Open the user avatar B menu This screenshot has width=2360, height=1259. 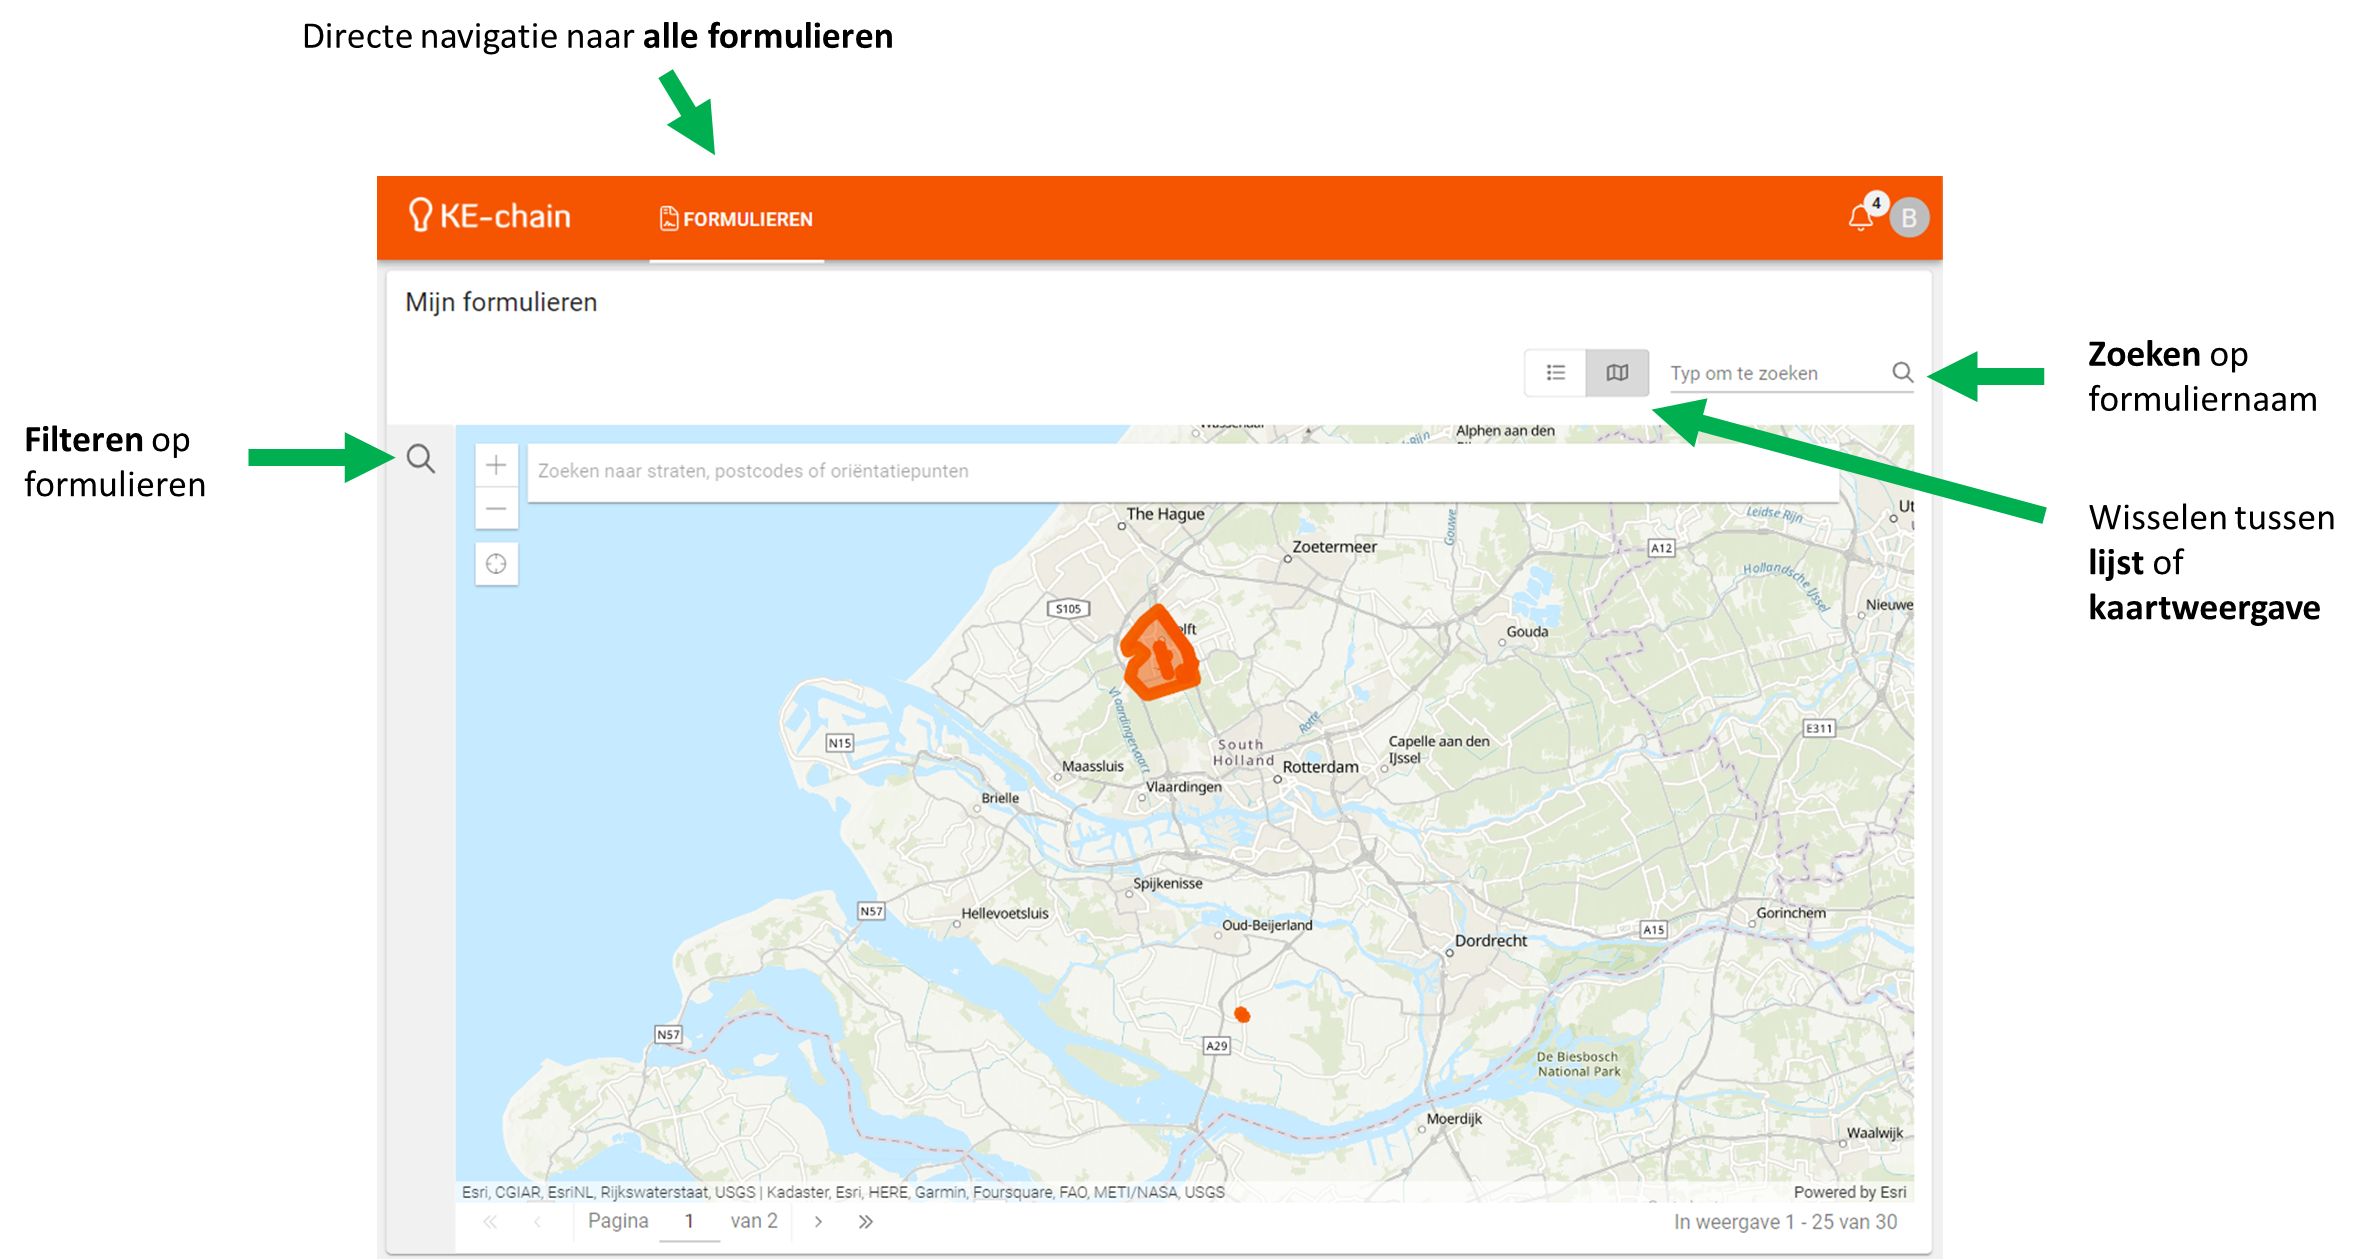tap(1908, 218)
